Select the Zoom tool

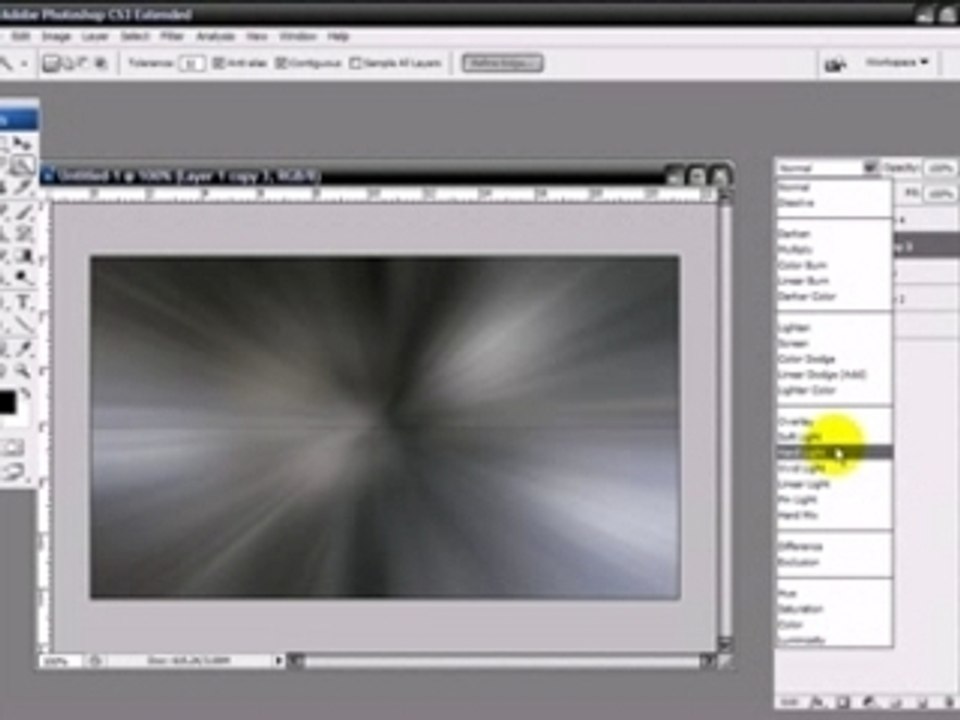click(23, 370)
